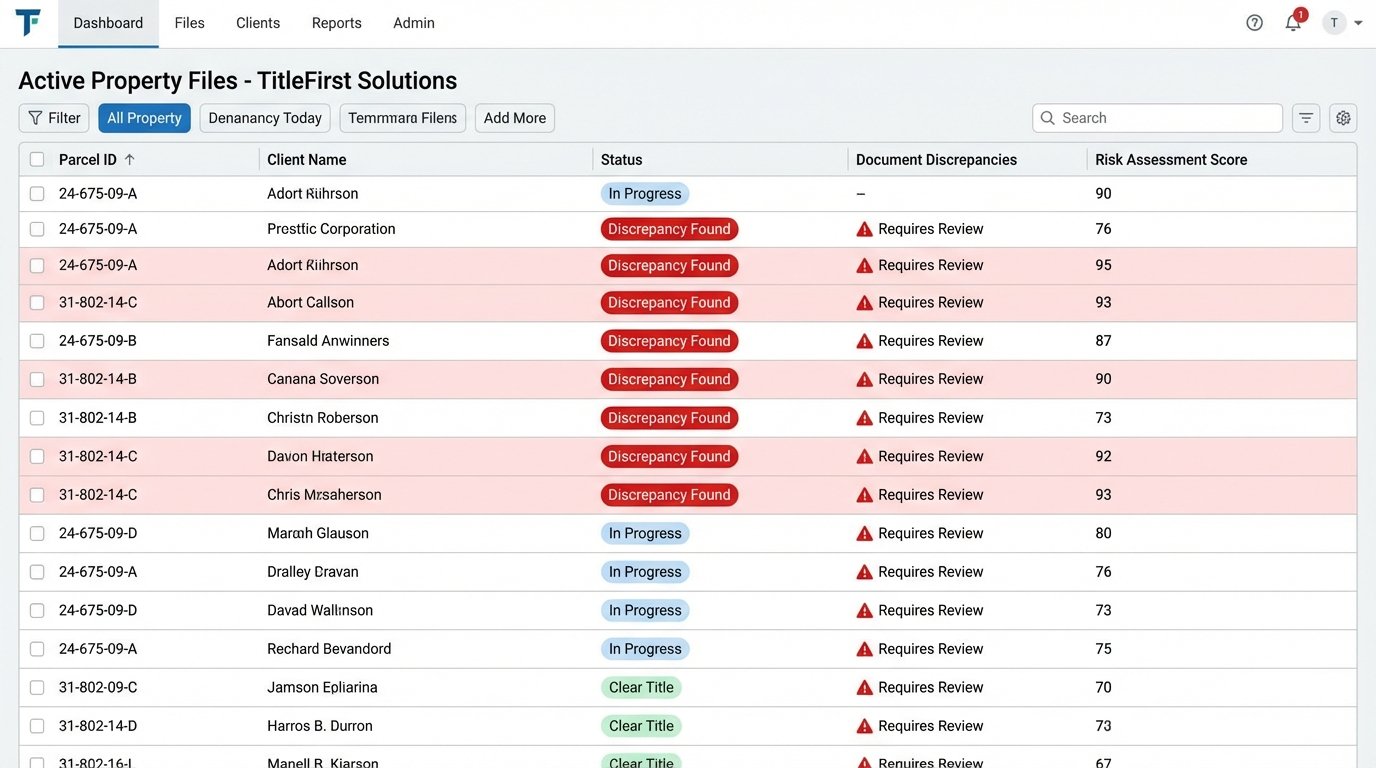Screen dimensions: 1376x768
Task: Open the Reports tab
Action: point(336,23)
